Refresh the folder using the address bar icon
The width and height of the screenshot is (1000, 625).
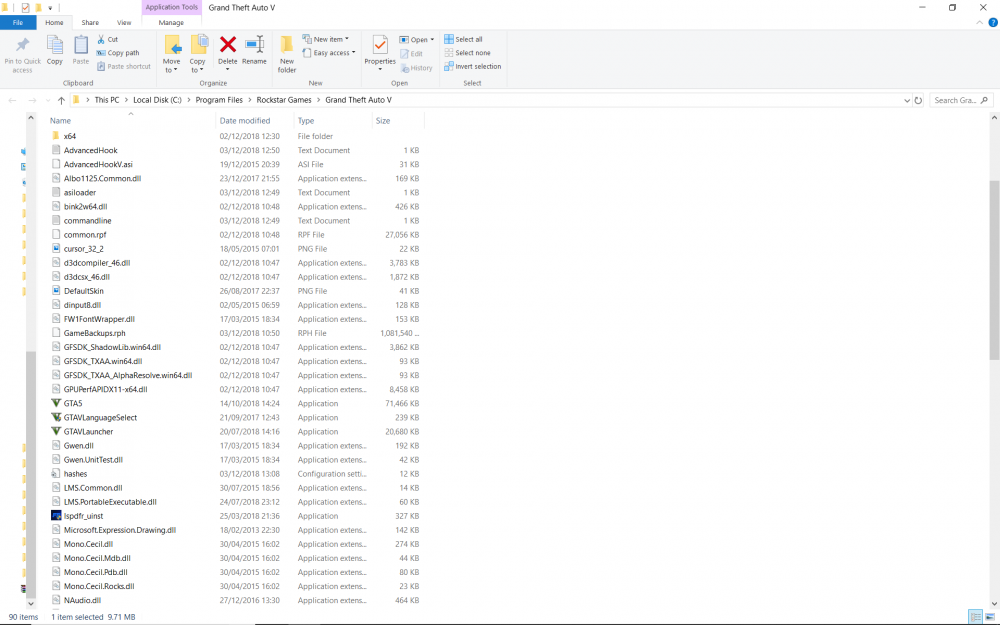pos(918,100)
